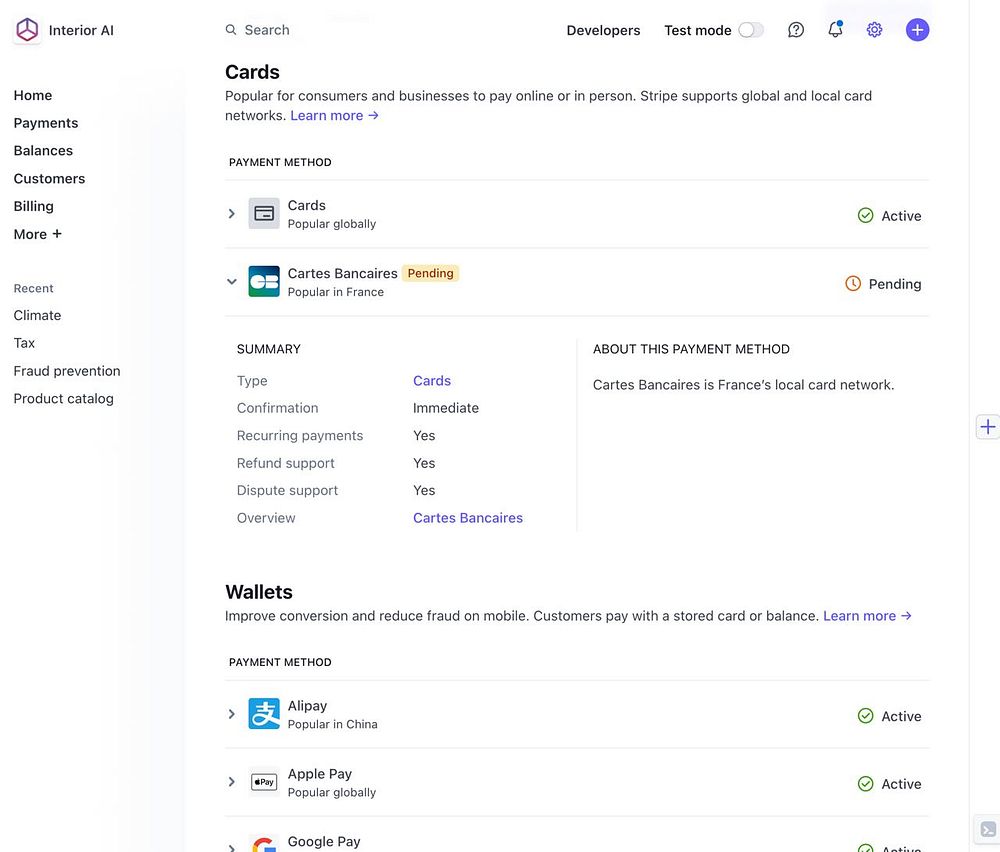
Task: Open the terminal icon at bottom right
Action: click(988, 829)
